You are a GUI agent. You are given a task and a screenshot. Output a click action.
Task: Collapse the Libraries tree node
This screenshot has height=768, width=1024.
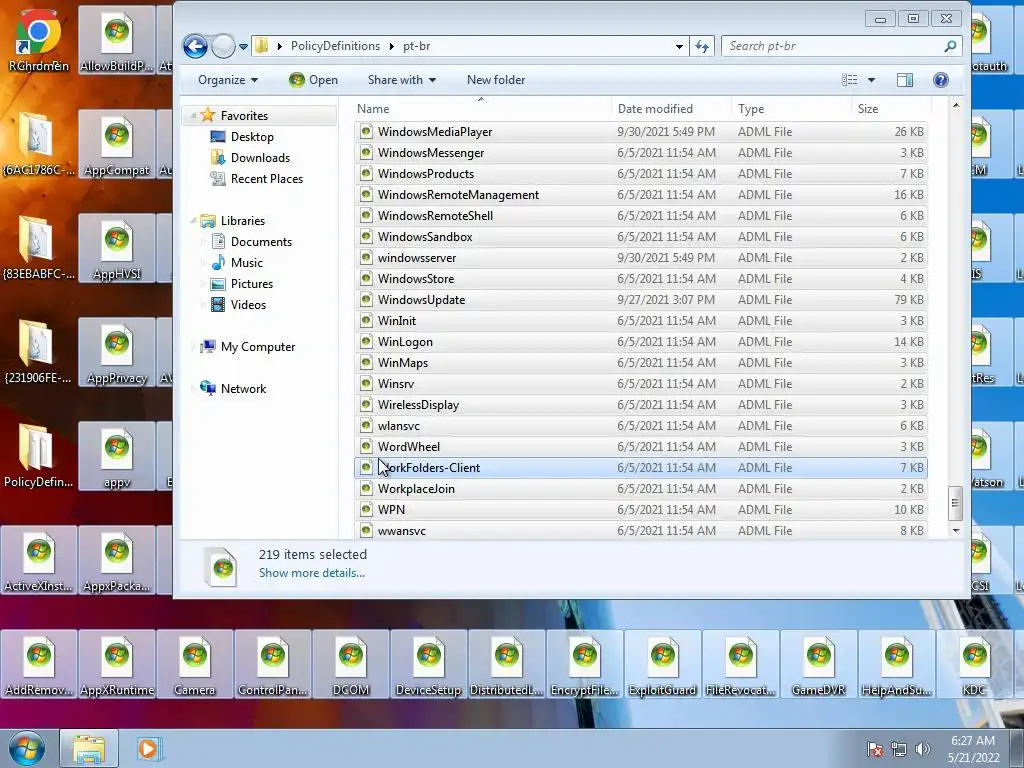pos(193,221)
